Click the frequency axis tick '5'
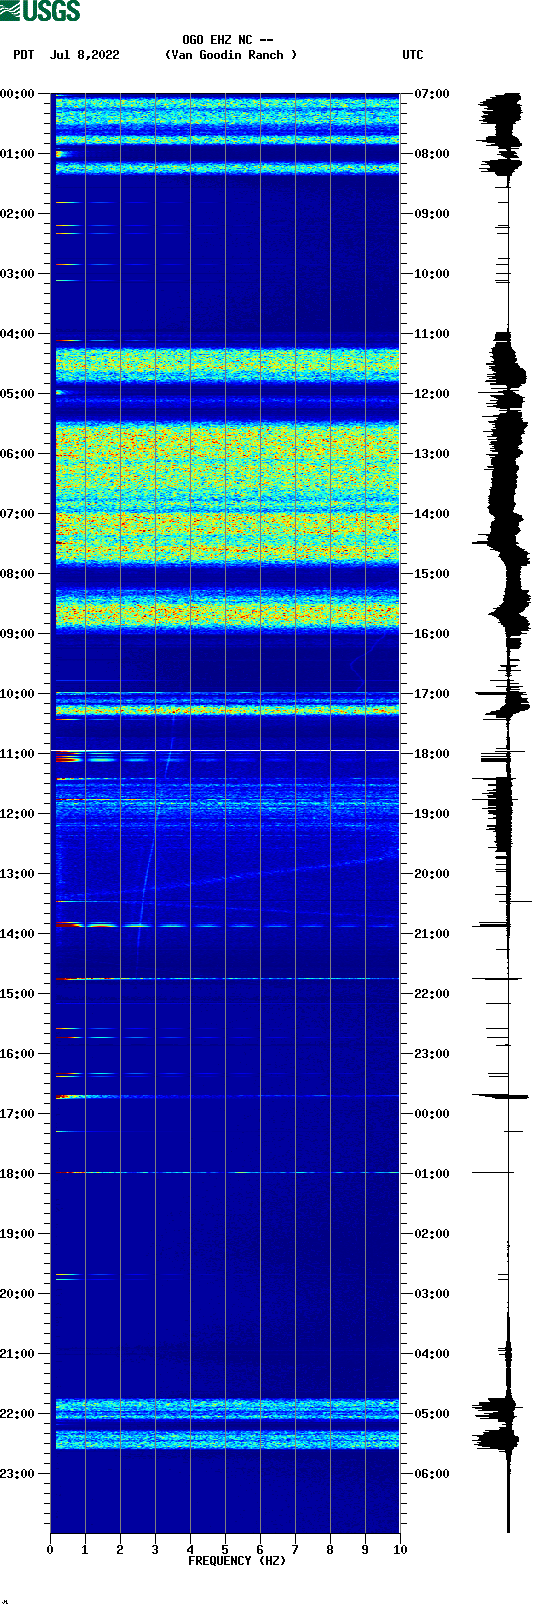This screenshot has height=1613, width=552. (225, 1550)
